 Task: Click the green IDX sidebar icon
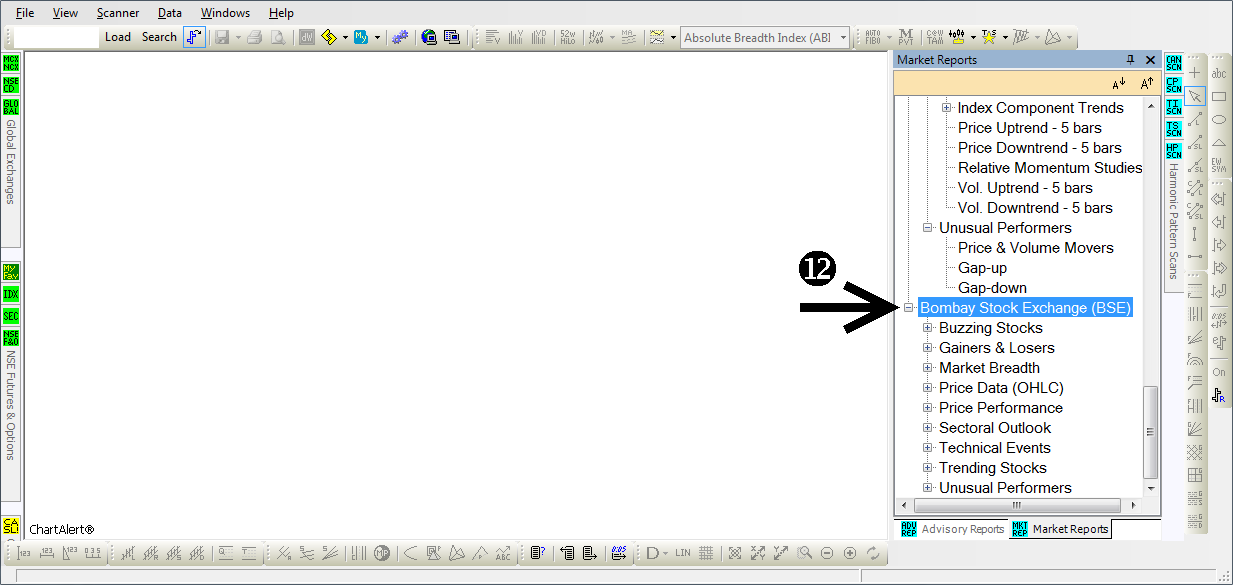click(11, 294)
